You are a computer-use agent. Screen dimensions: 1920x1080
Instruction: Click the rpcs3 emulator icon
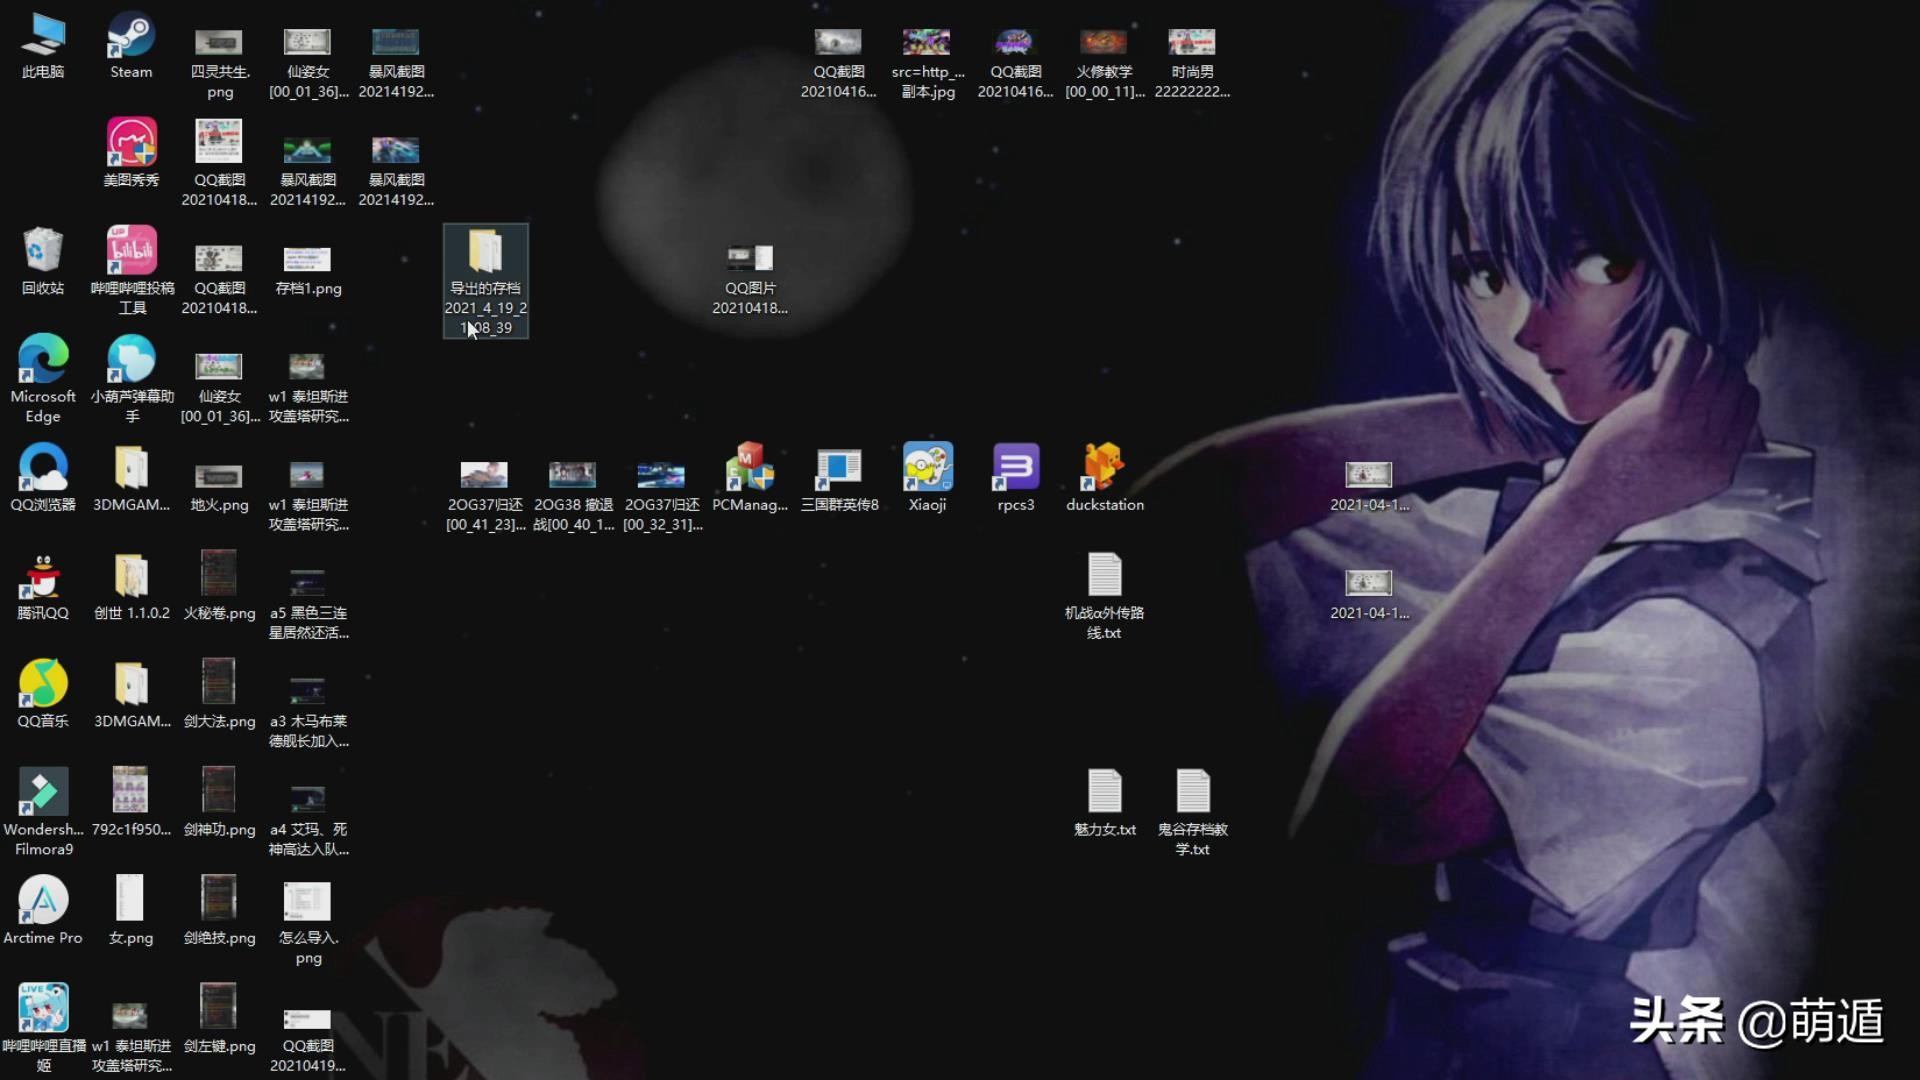click(1016, 468)
